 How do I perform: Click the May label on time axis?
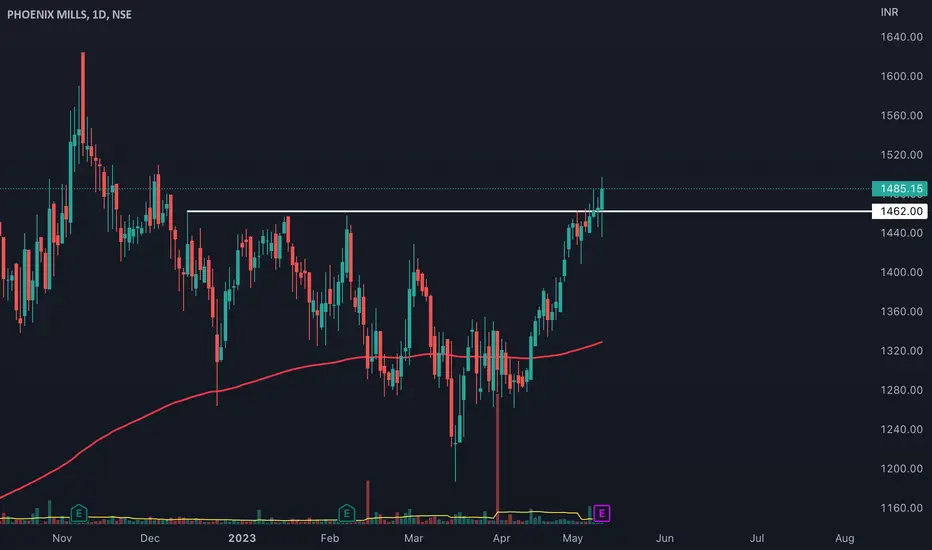[572, 538]
